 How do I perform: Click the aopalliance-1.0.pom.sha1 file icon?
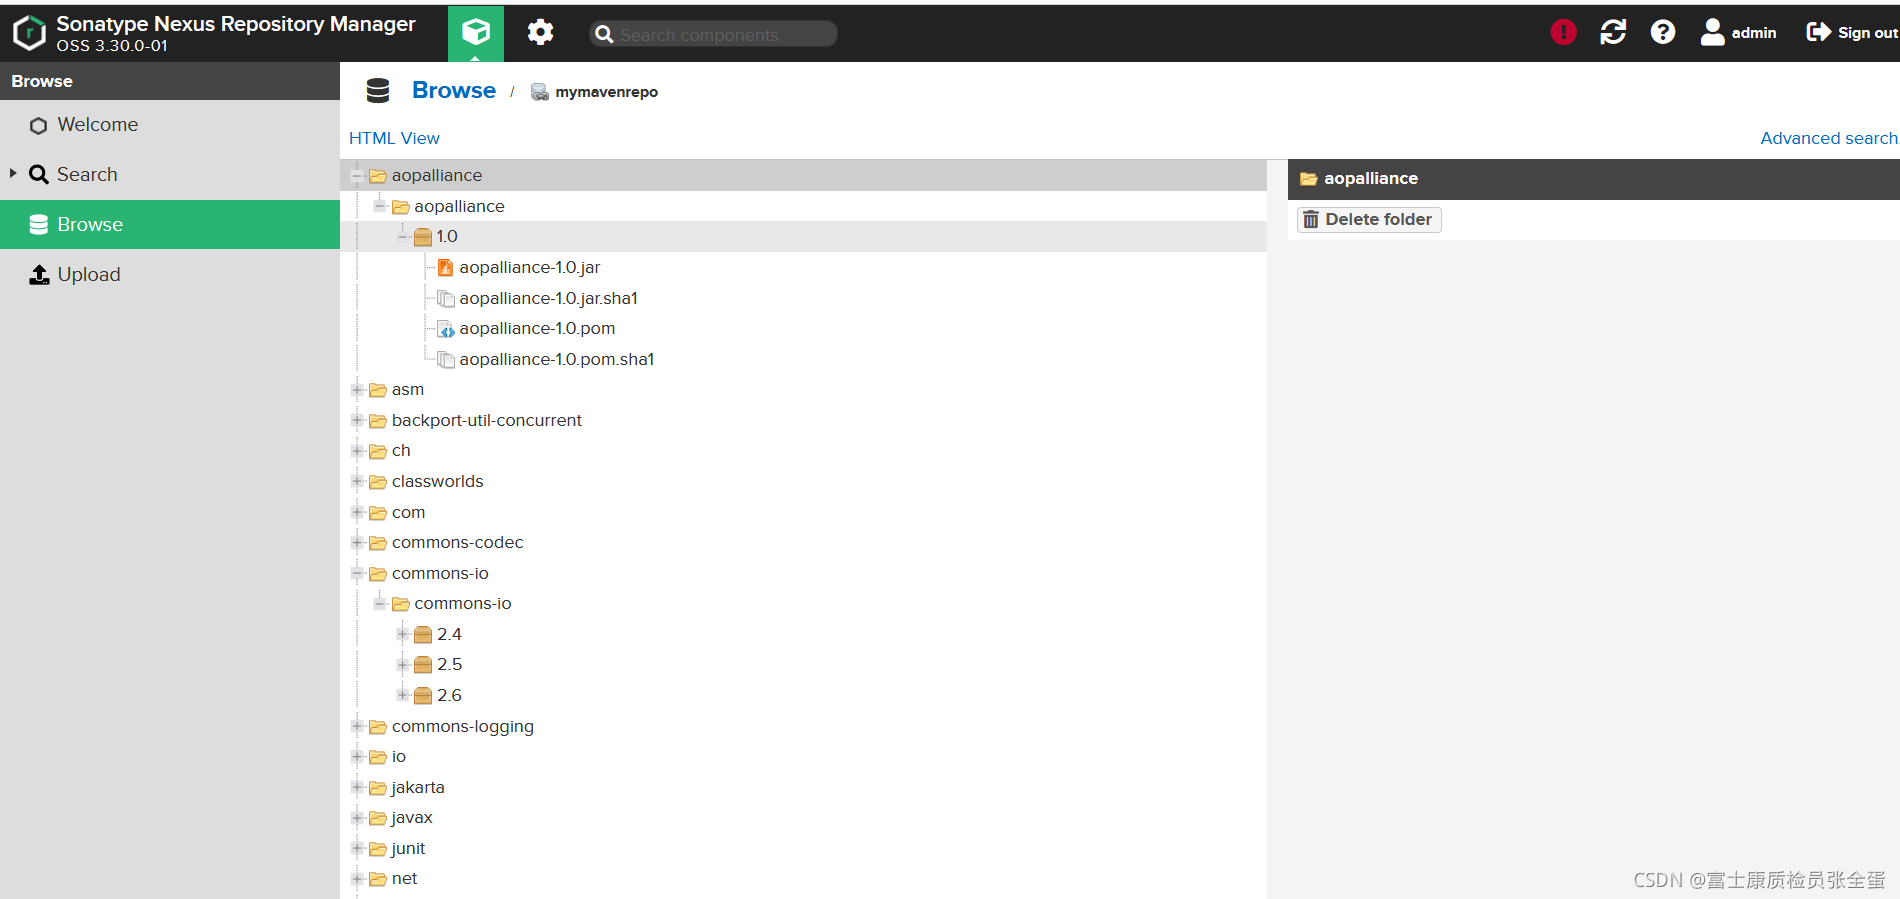tap(446, 359)
